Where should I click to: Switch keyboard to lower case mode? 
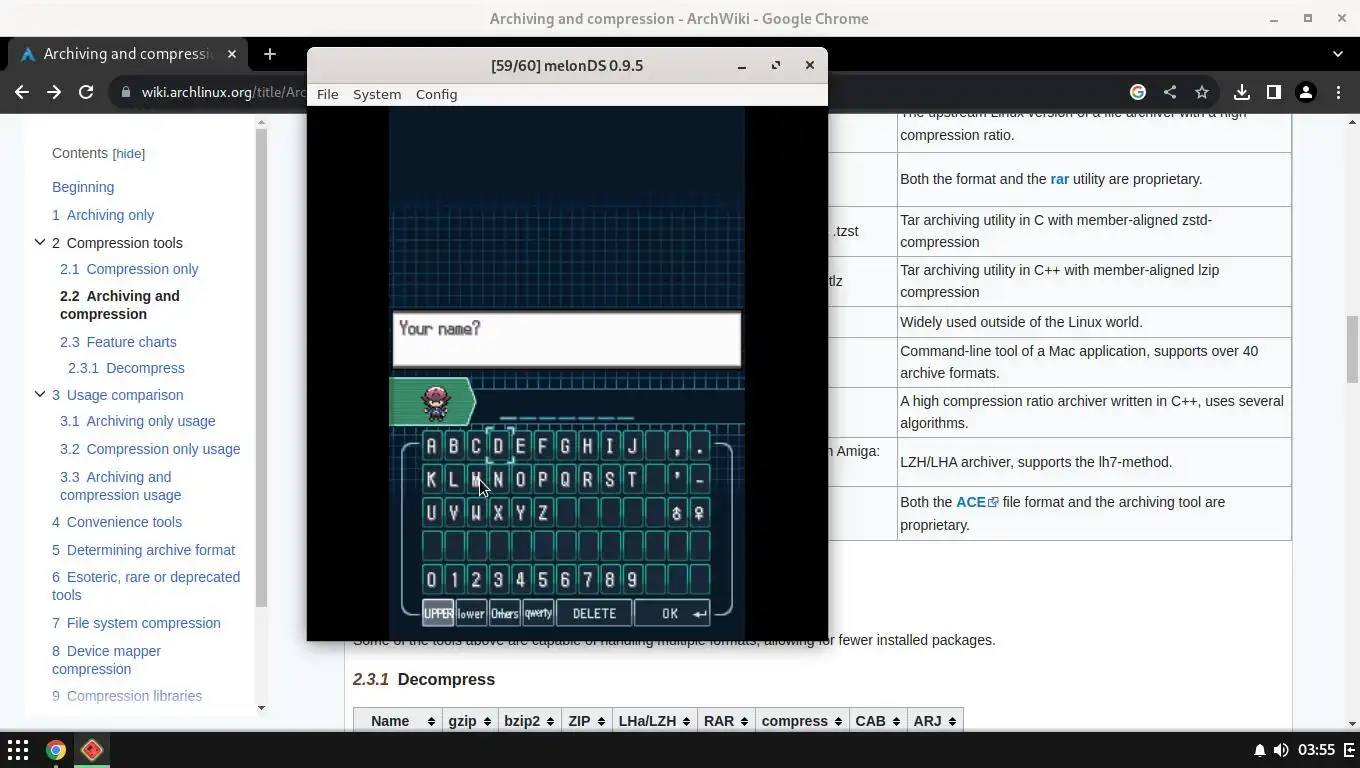(x=471, y=613)
